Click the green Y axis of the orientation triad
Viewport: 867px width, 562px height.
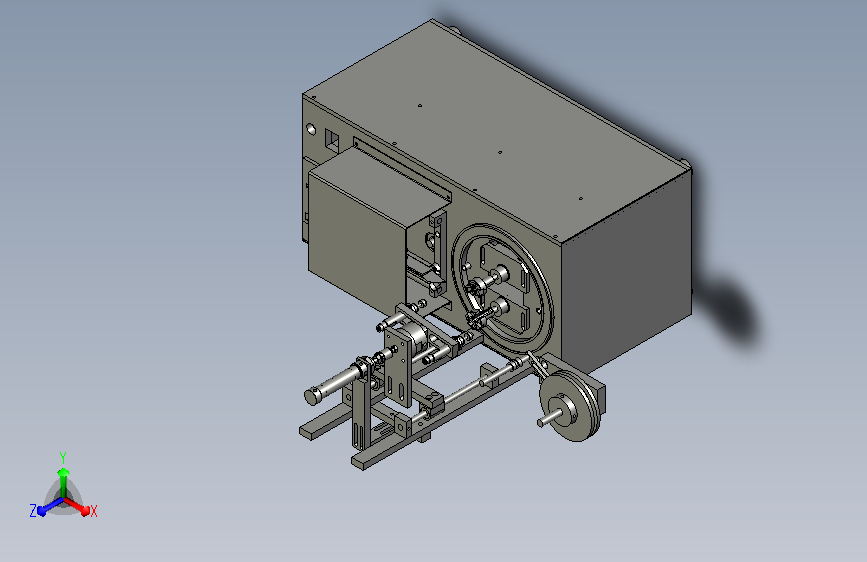tap(64, 482)
